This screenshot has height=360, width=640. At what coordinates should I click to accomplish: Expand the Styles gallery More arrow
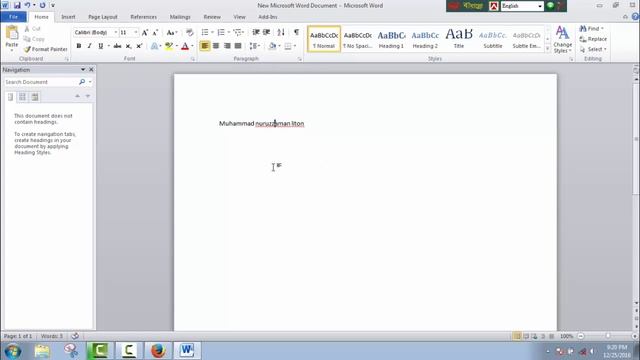click(x=548, y=49)
